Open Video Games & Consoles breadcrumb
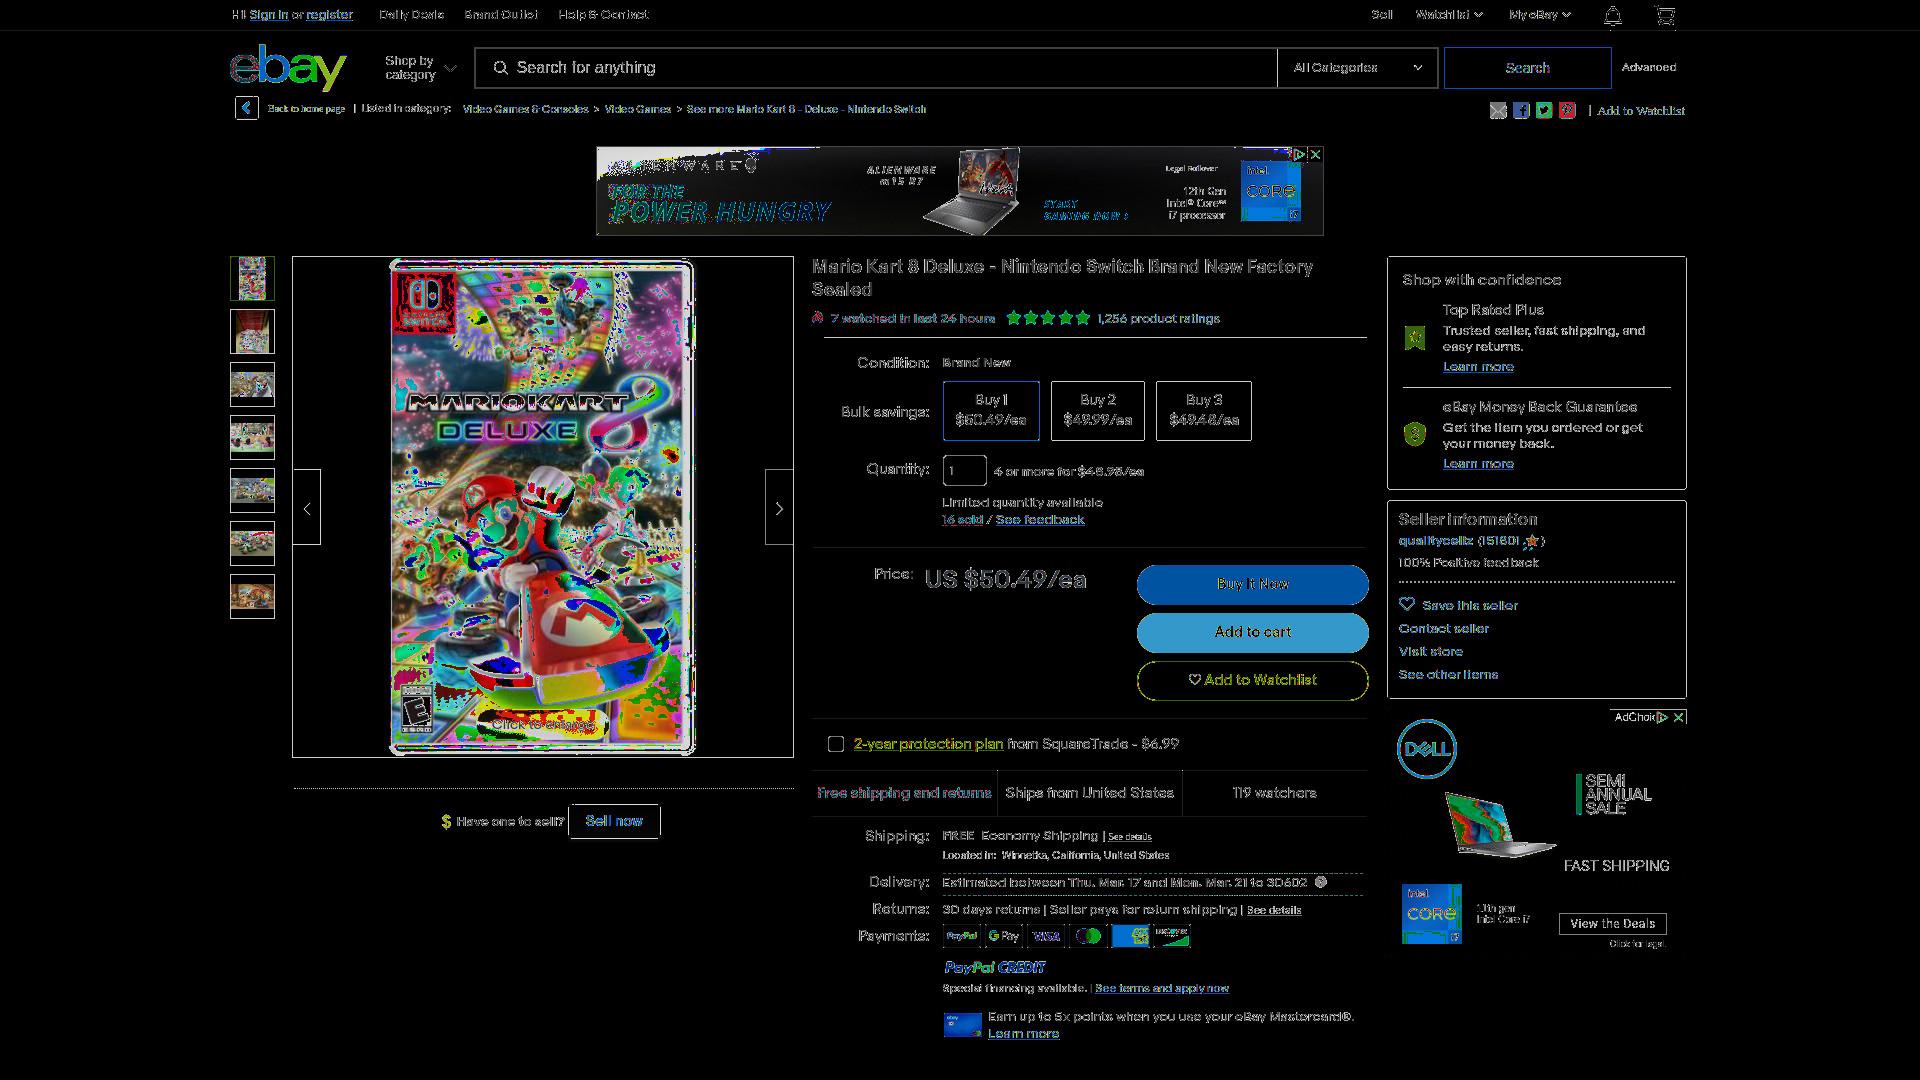The height and width of the screenshot is (1080, 1920). 525,109
